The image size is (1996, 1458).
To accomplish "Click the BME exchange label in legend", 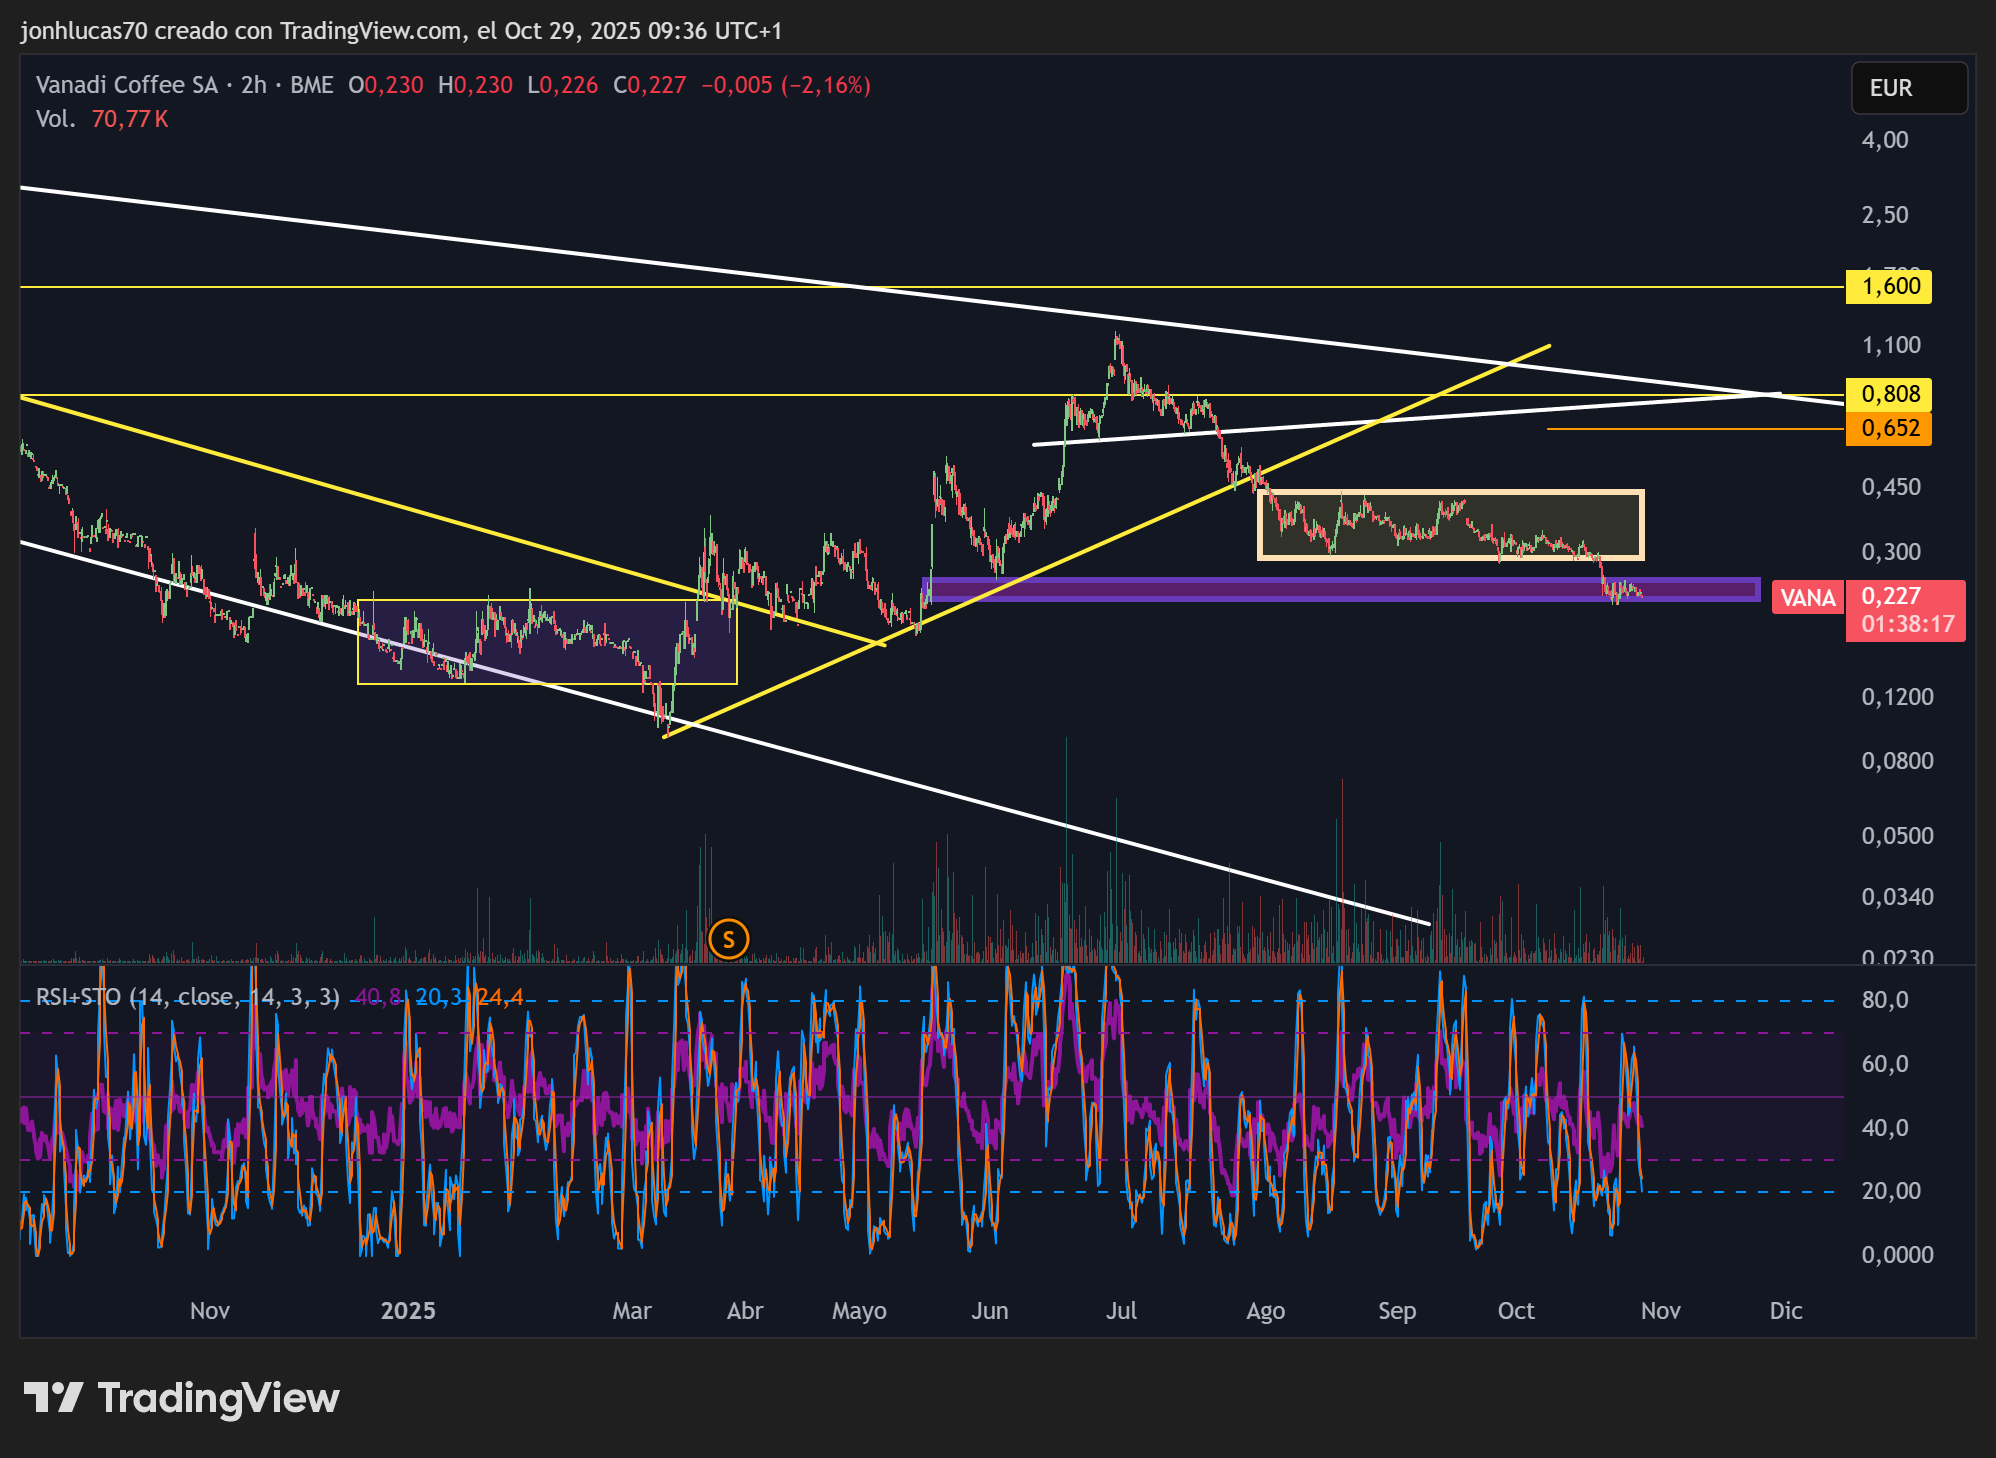I will pos(312,85).
